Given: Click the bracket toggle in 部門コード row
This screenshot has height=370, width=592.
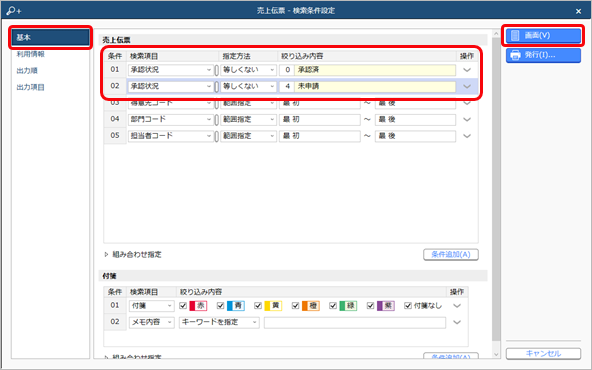Looking at the screenshot, I should click(216, 120).
